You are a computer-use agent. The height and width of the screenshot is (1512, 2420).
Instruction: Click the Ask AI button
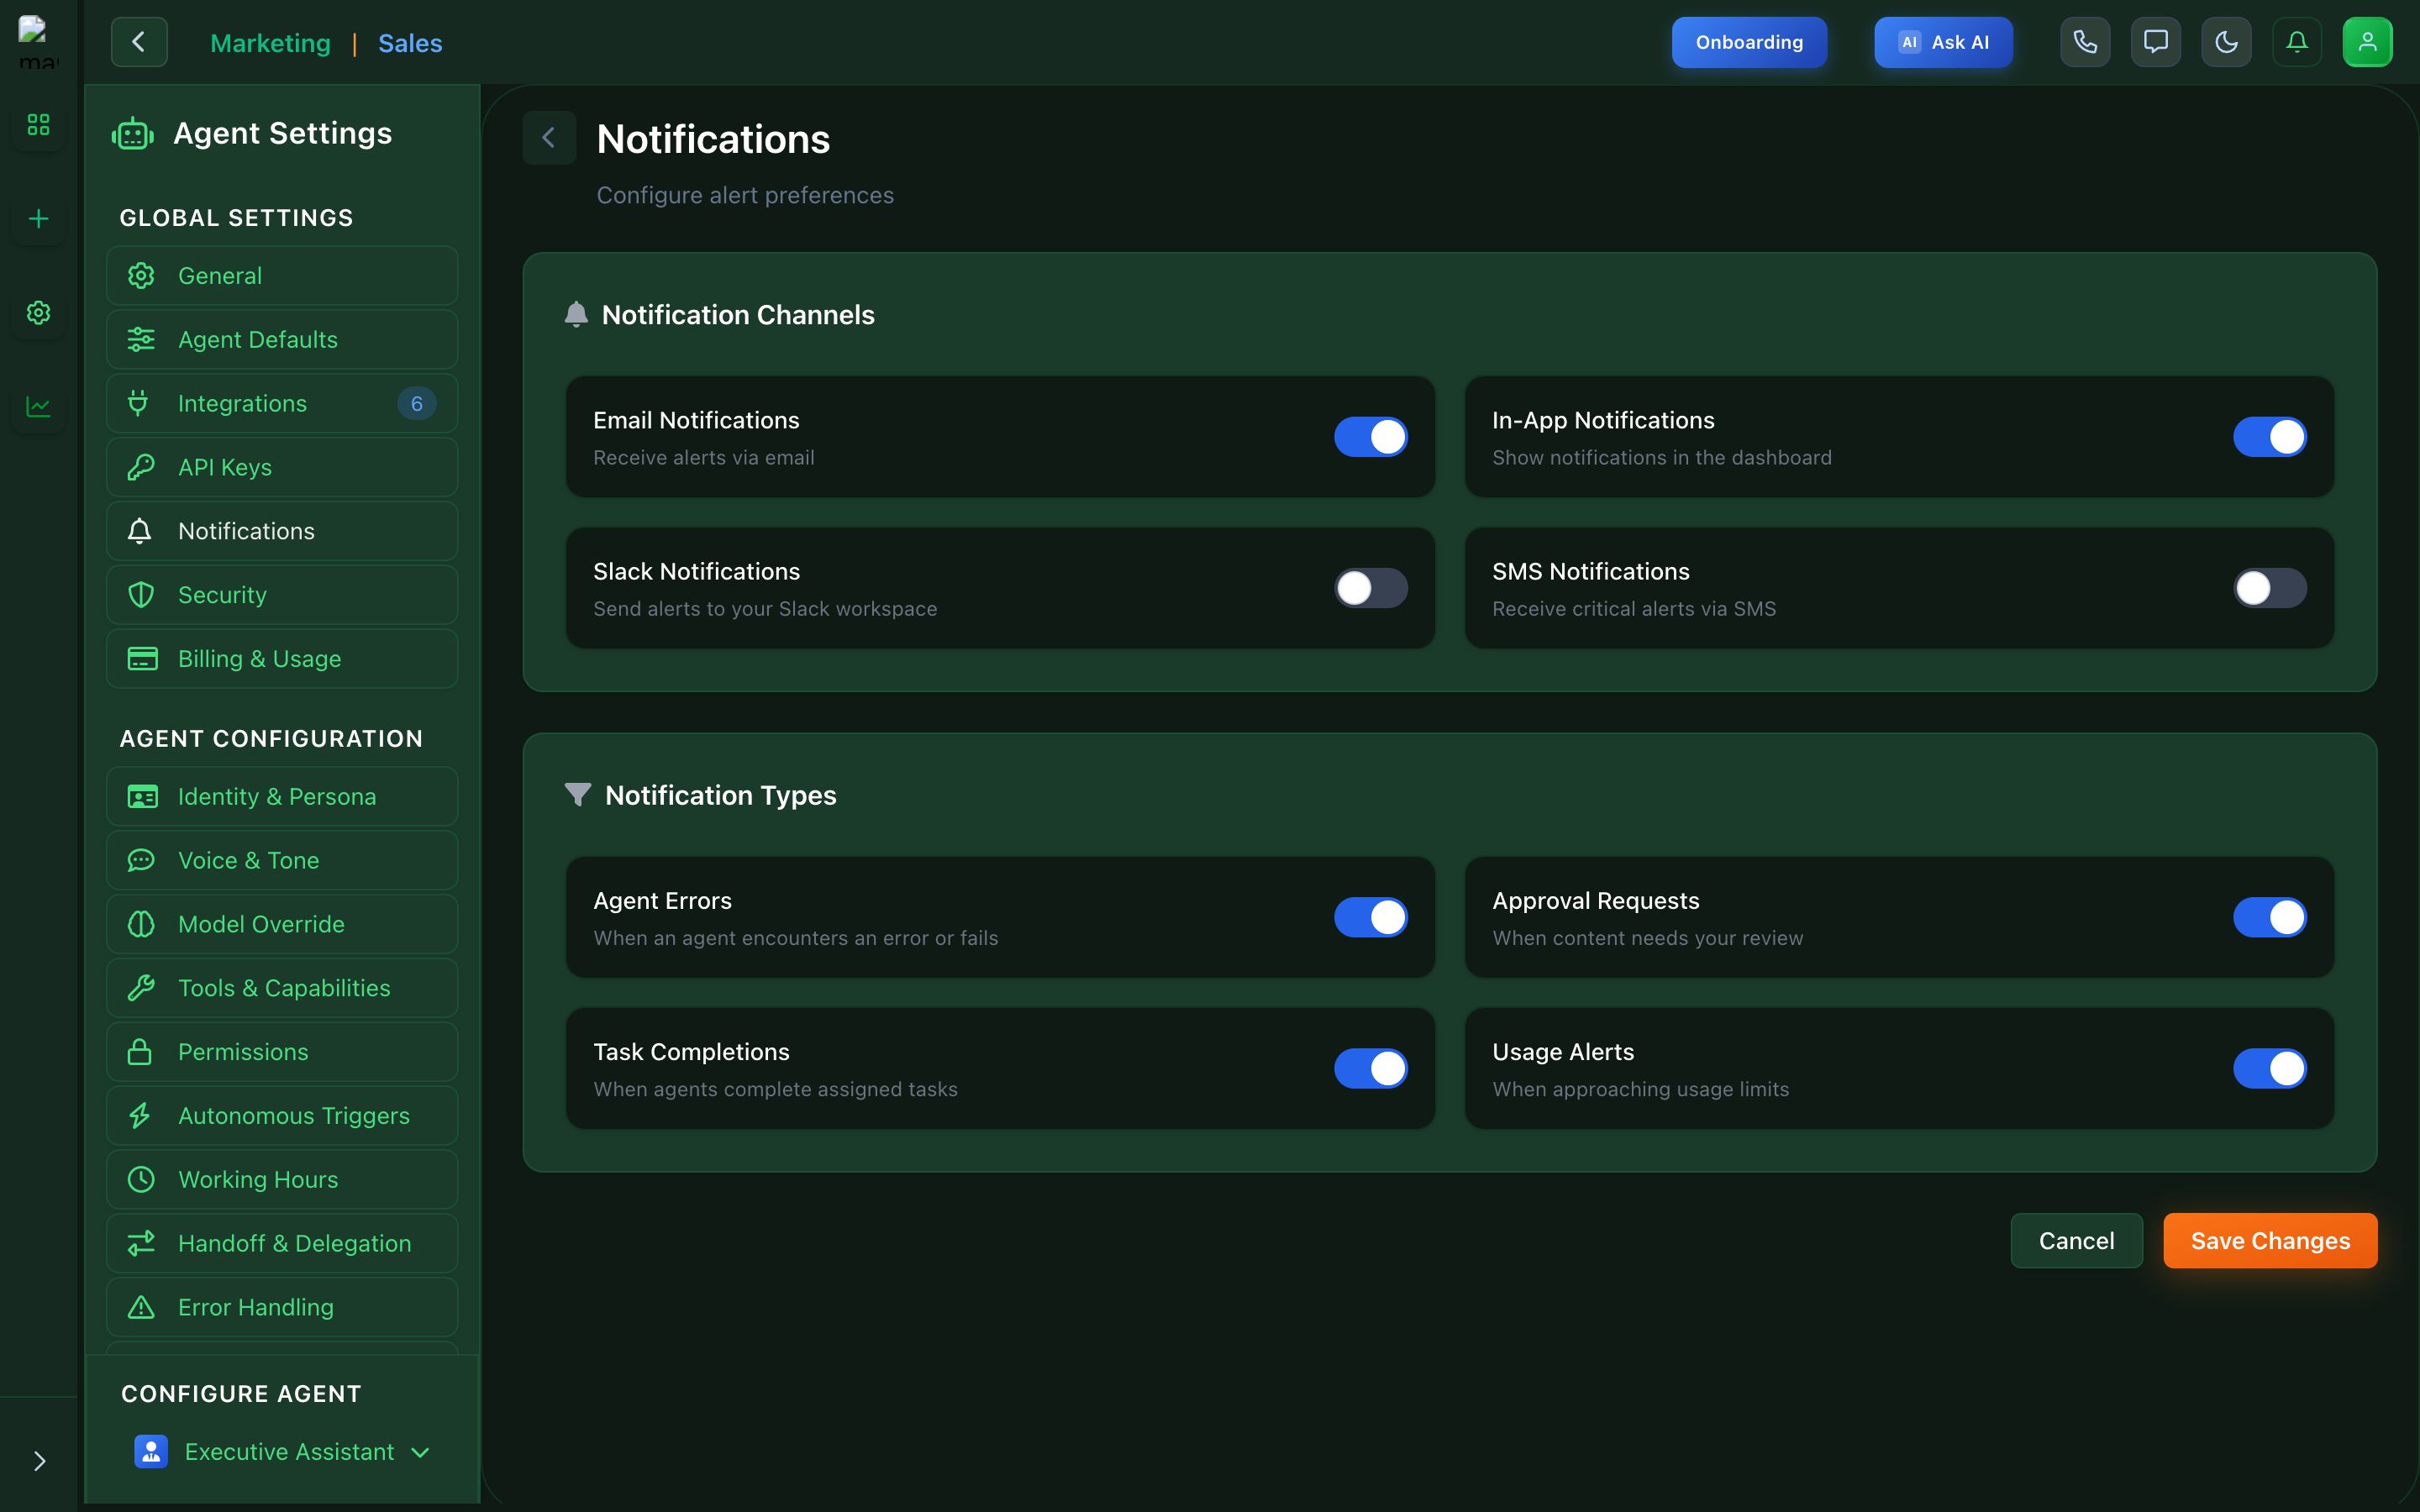tap(1943, 42)
